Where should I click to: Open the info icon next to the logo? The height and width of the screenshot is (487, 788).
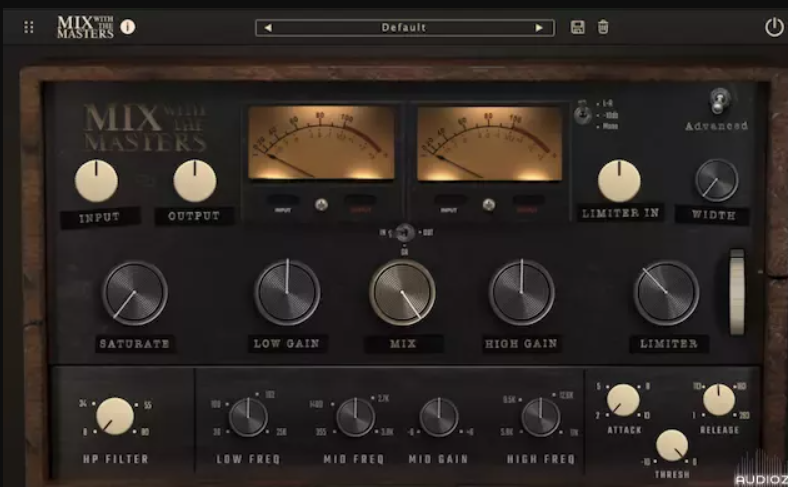128,27
